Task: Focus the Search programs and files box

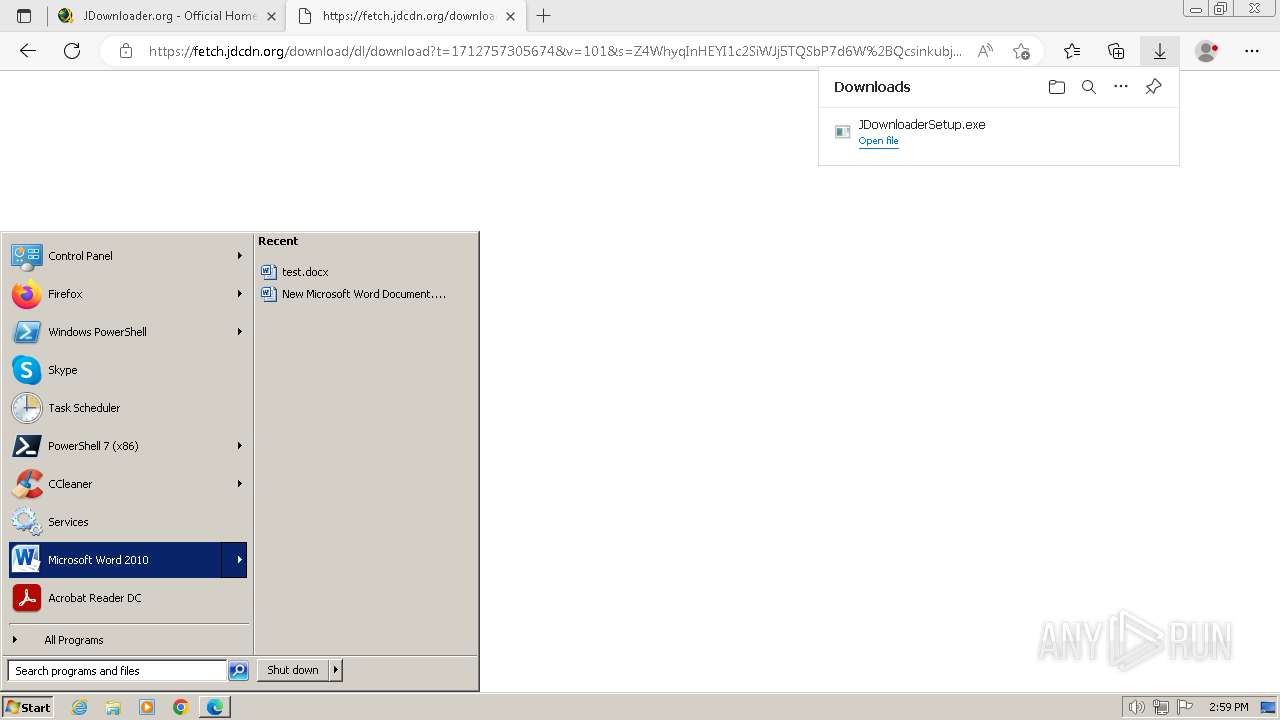Action: click(116, 671)
